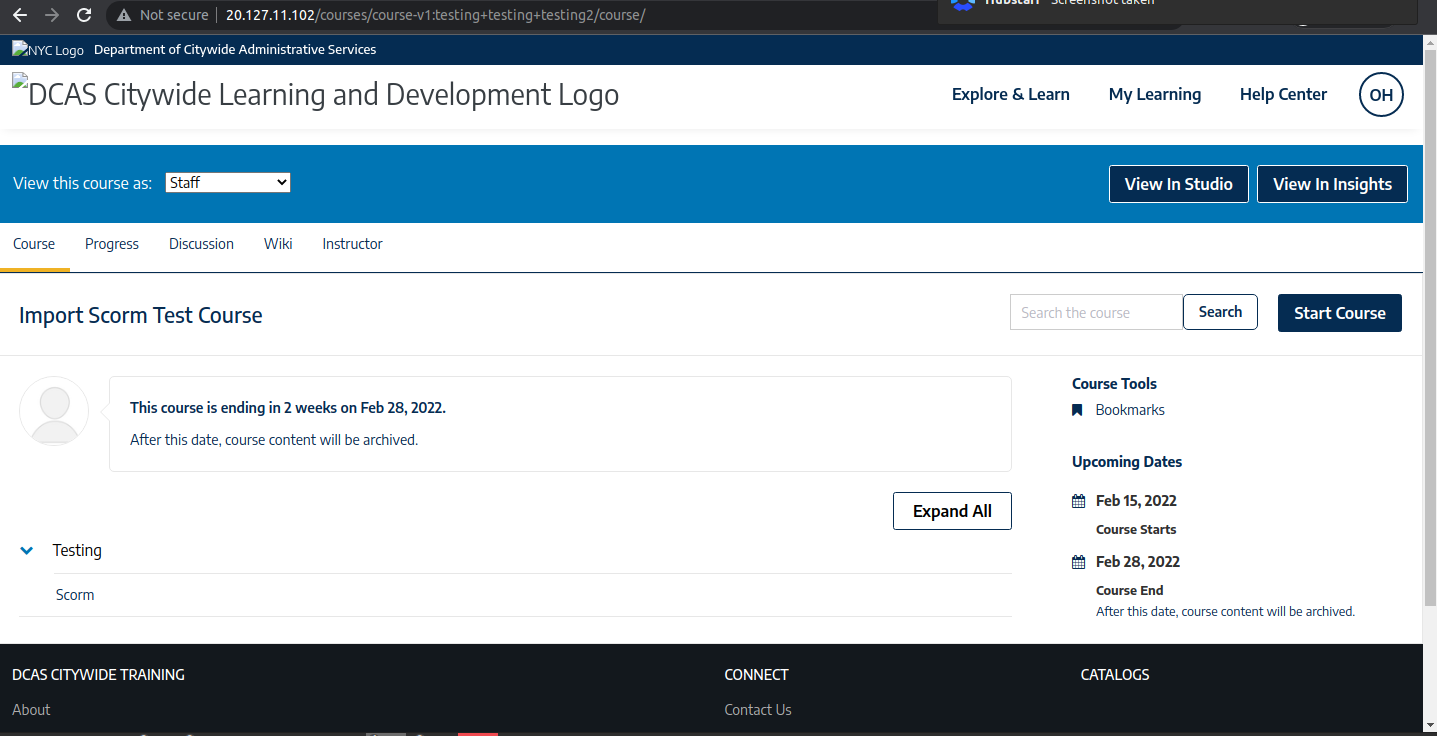Open the Wiki tab
The width and height of the screenshot is (1437, 736).
point(278,244)
